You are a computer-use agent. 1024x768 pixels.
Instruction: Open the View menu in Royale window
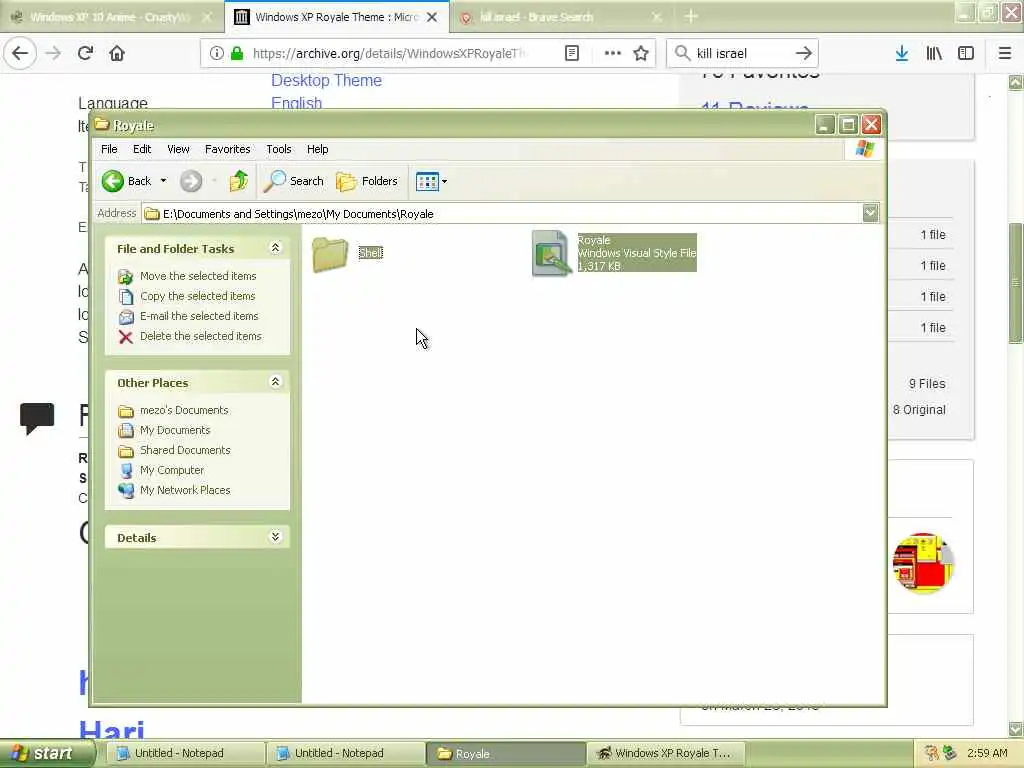(x=178, y=149)
